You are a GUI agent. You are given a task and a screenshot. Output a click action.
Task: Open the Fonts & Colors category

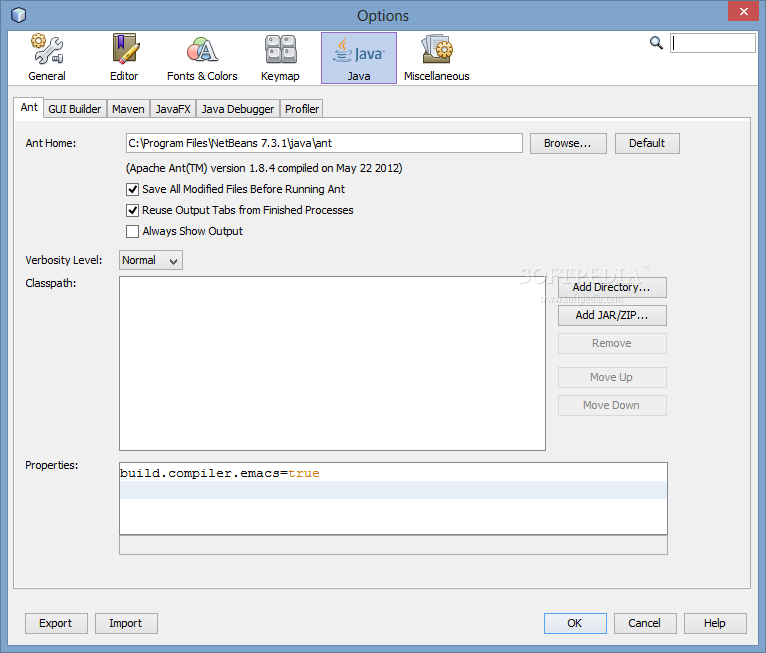point(202,58)
